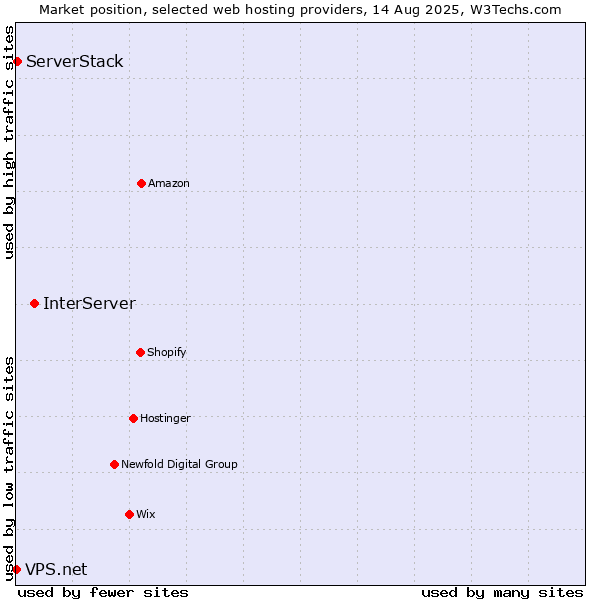The width and height of the screenshot is (600, 600).
Task: Select the 'Wix' label
Action: click(x=146, y=514)
